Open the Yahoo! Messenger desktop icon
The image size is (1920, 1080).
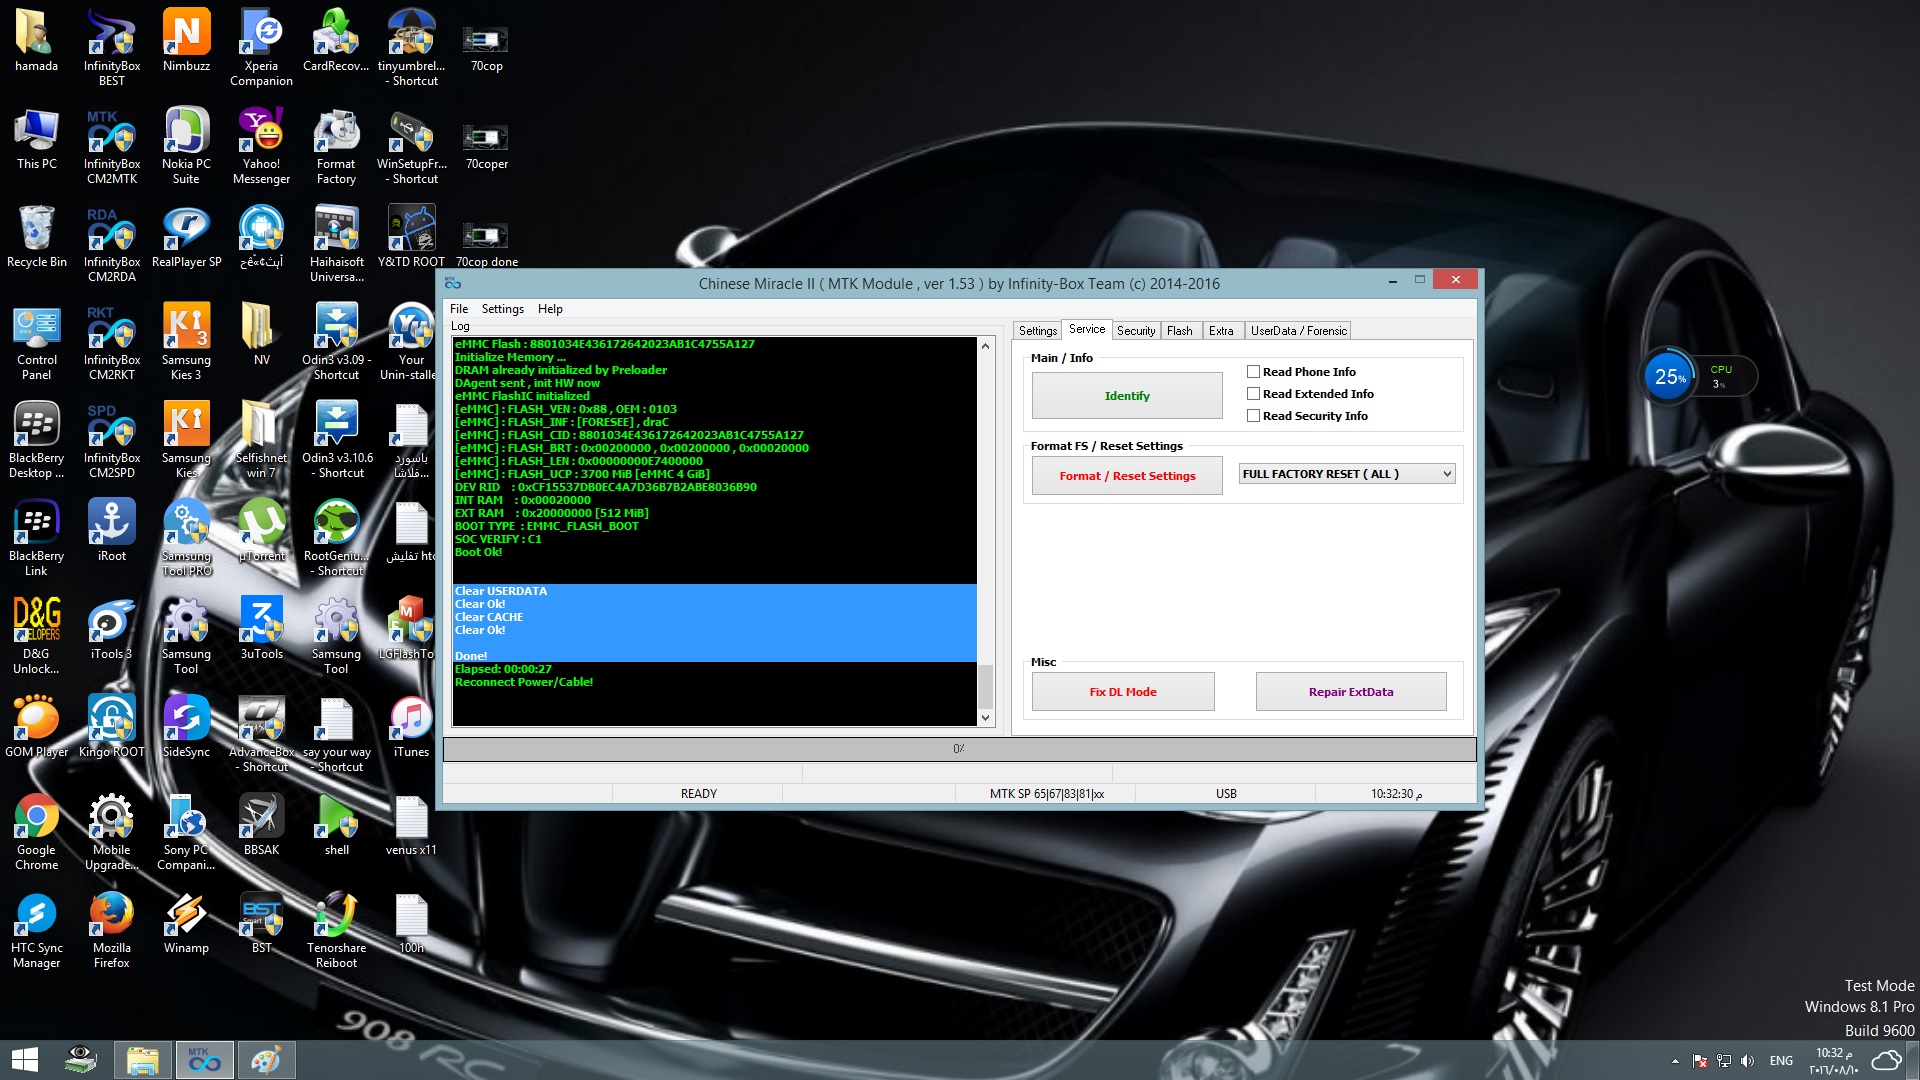pyautogui.click(x=261, y=145)
